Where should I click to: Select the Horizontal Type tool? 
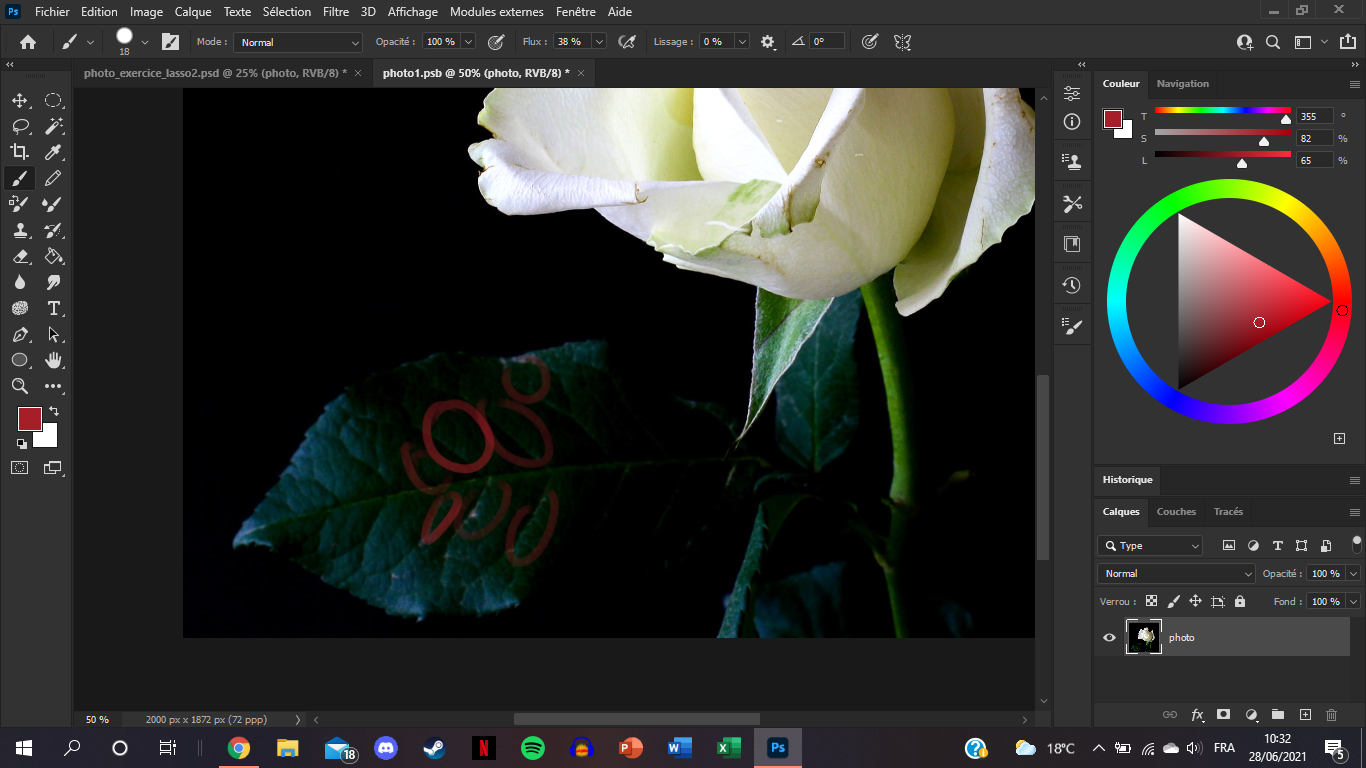pyautogui.click(x=54, y=308)
